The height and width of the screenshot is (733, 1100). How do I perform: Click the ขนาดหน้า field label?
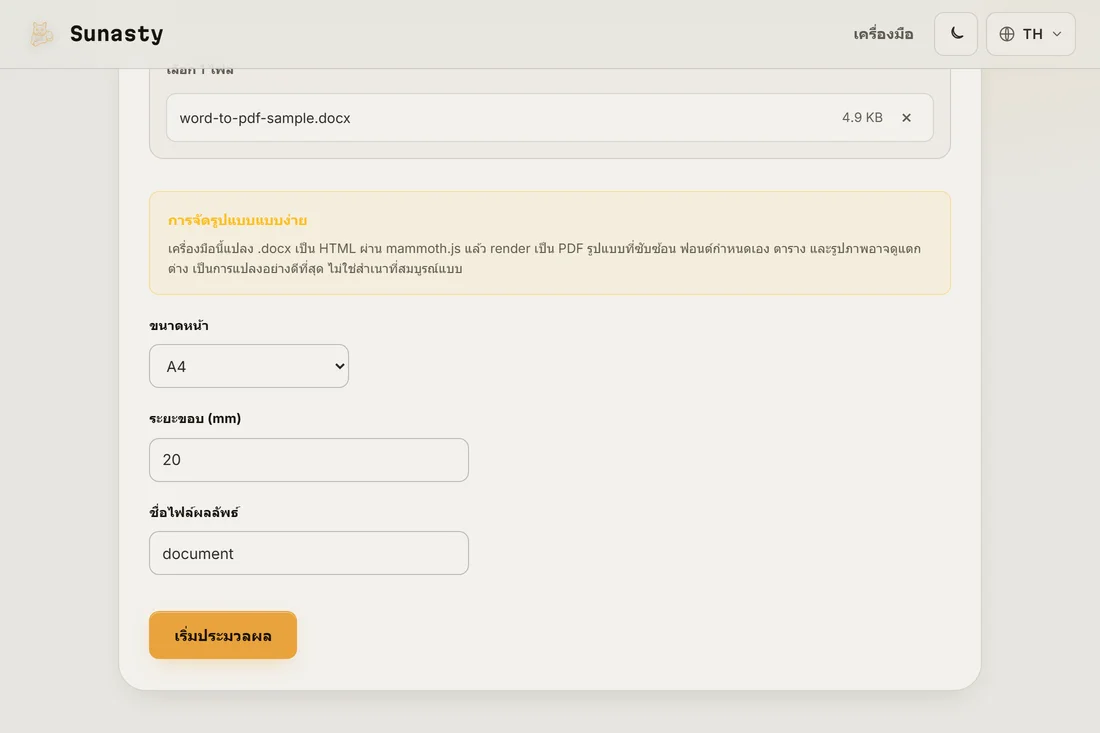pyautogui.click(x=179, y=325)
